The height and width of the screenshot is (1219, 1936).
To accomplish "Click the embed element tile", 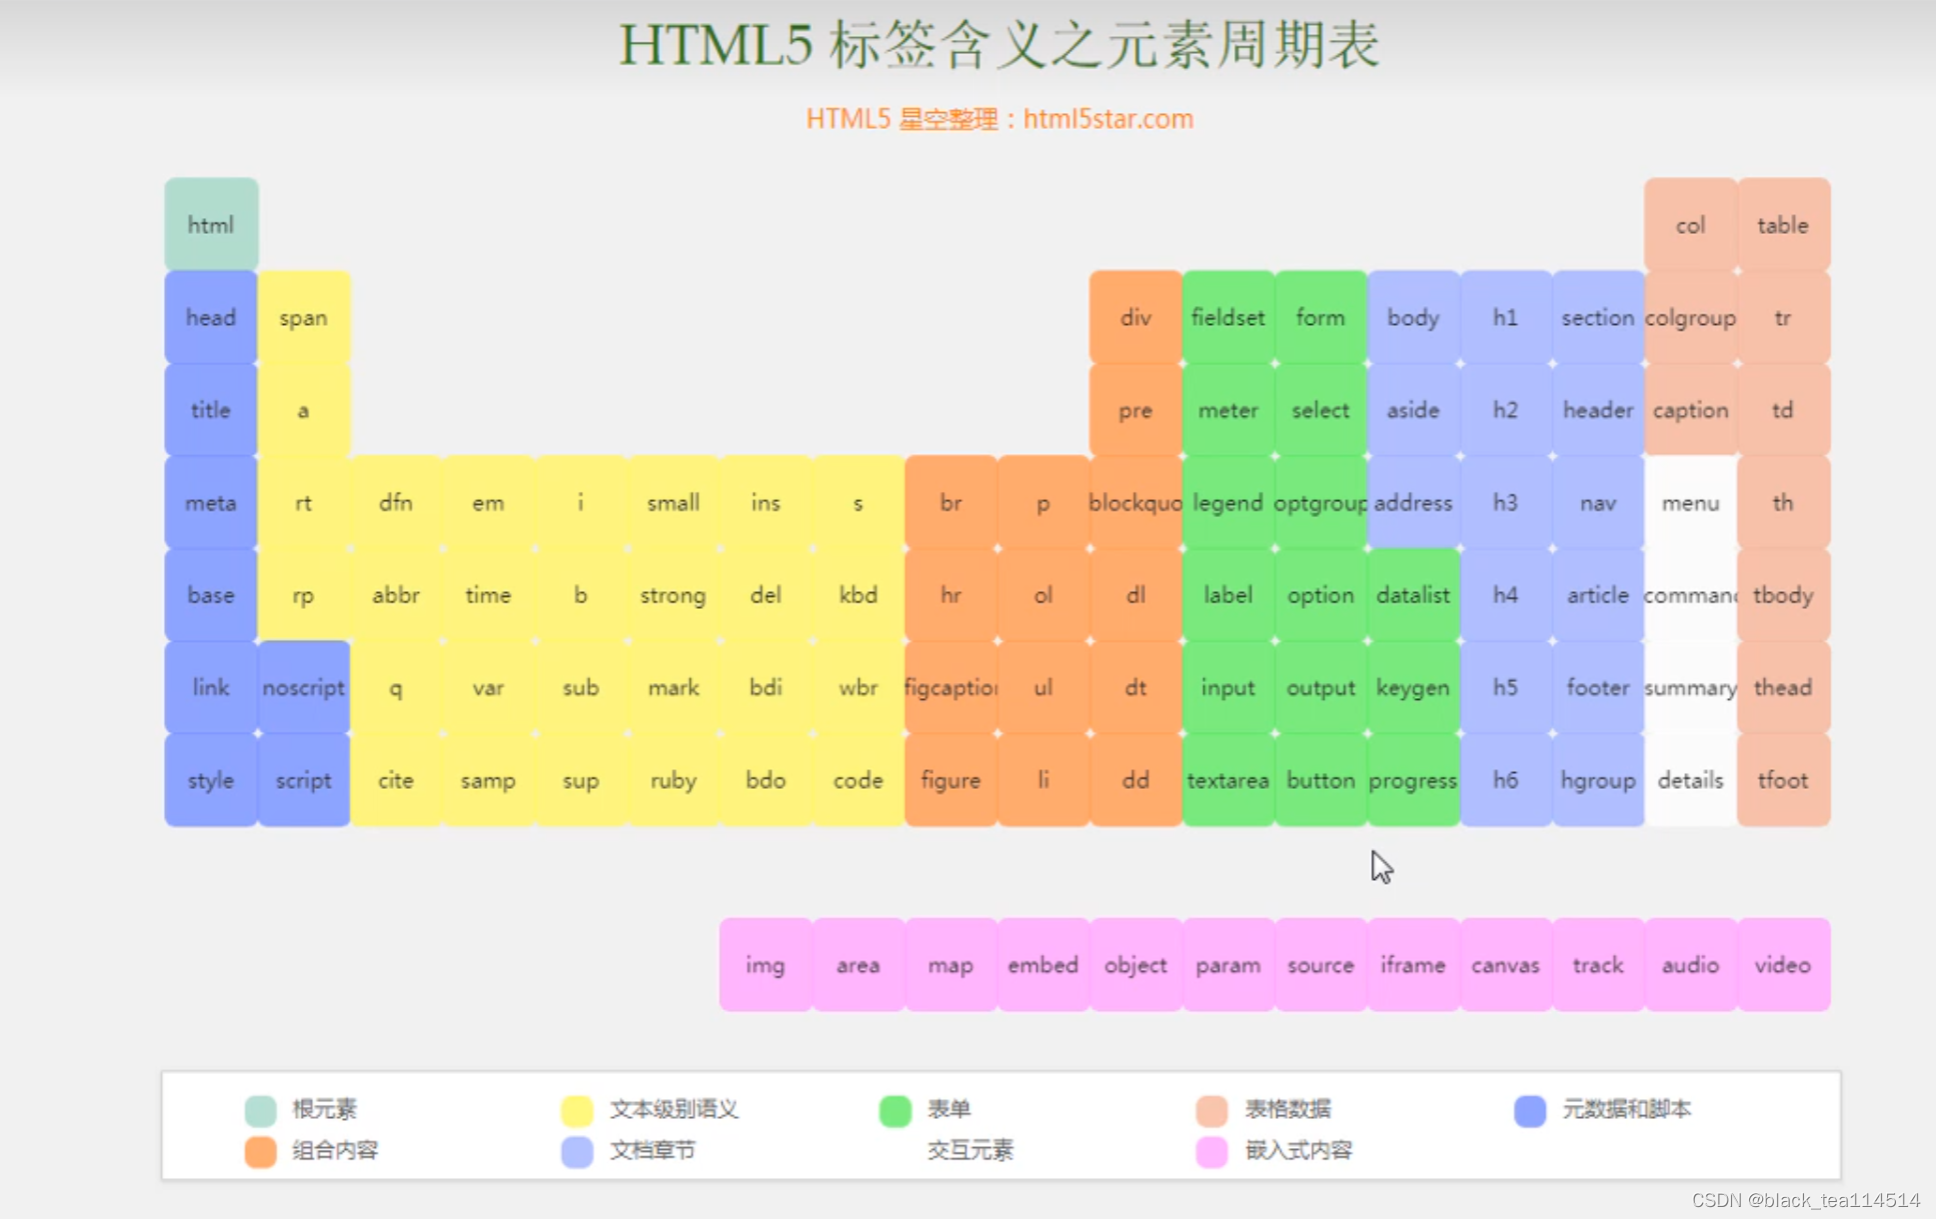I will pos(1043,965).
